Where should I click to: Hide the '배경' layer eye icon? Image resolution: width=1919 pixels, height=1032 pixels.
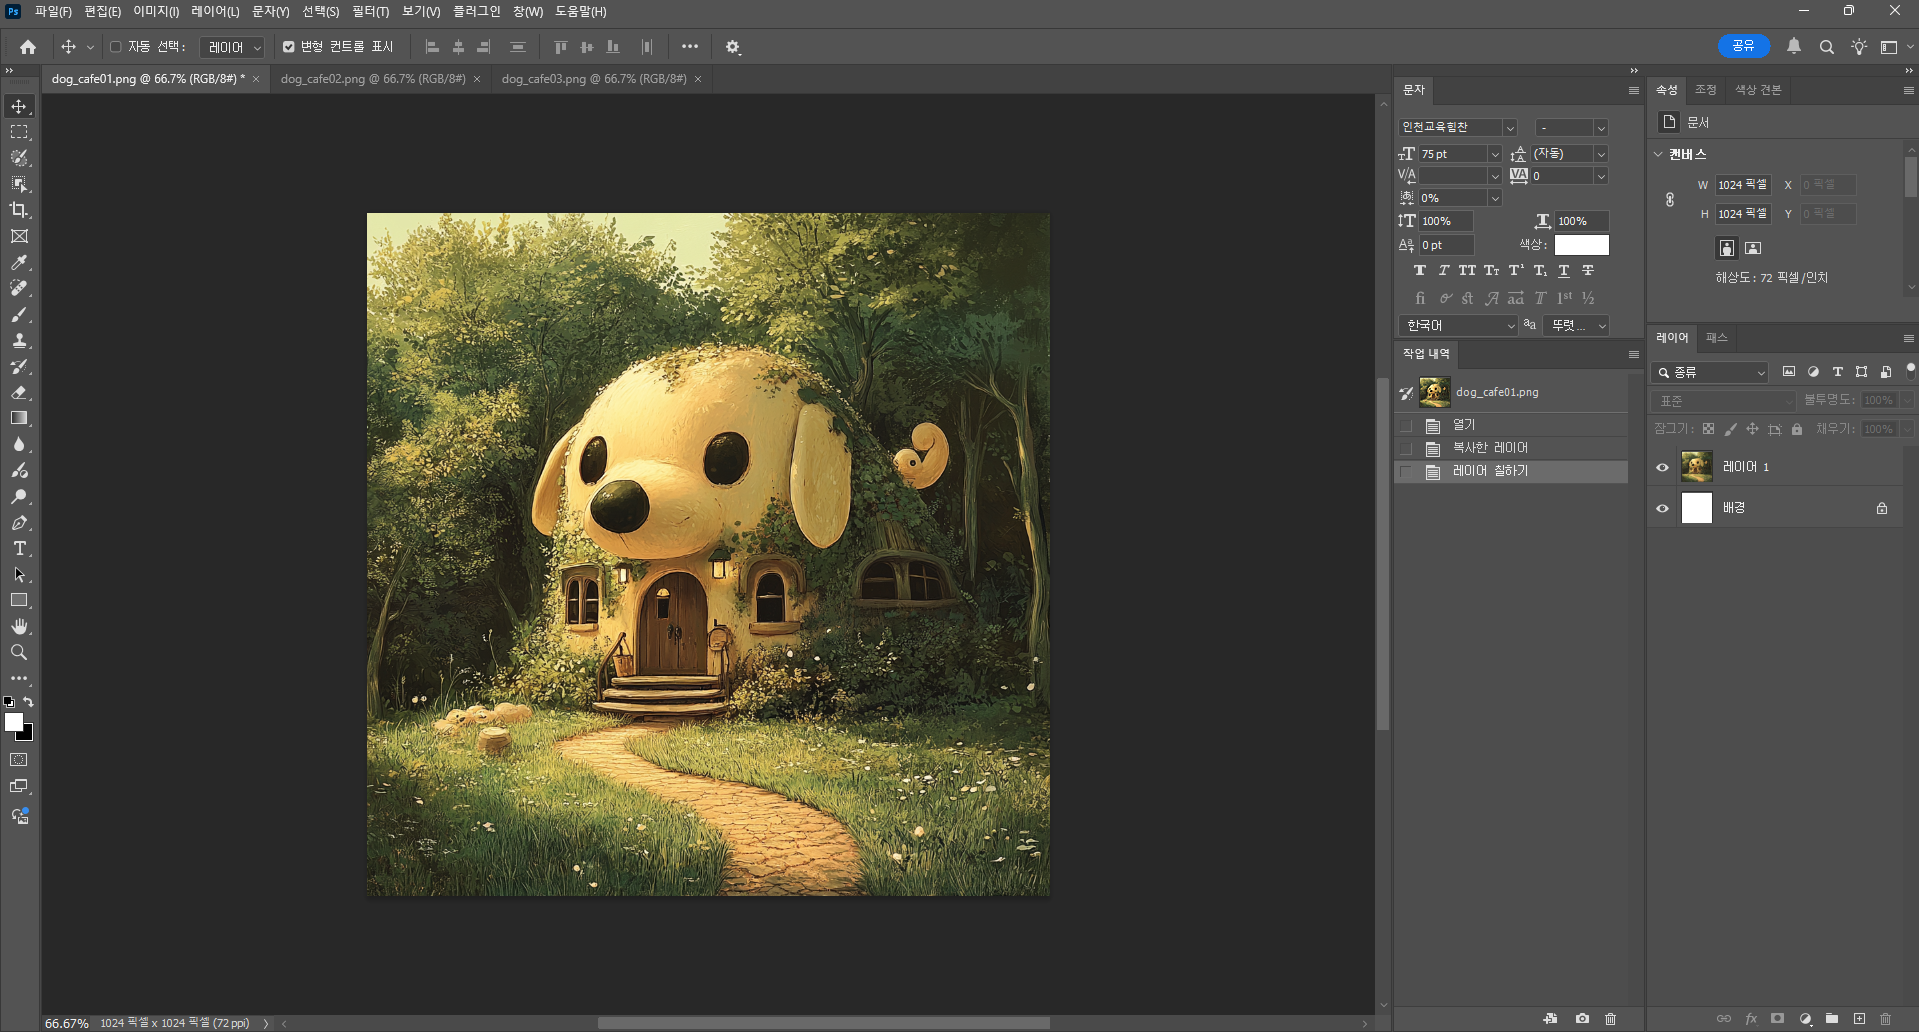click(x=1662, y=508)
